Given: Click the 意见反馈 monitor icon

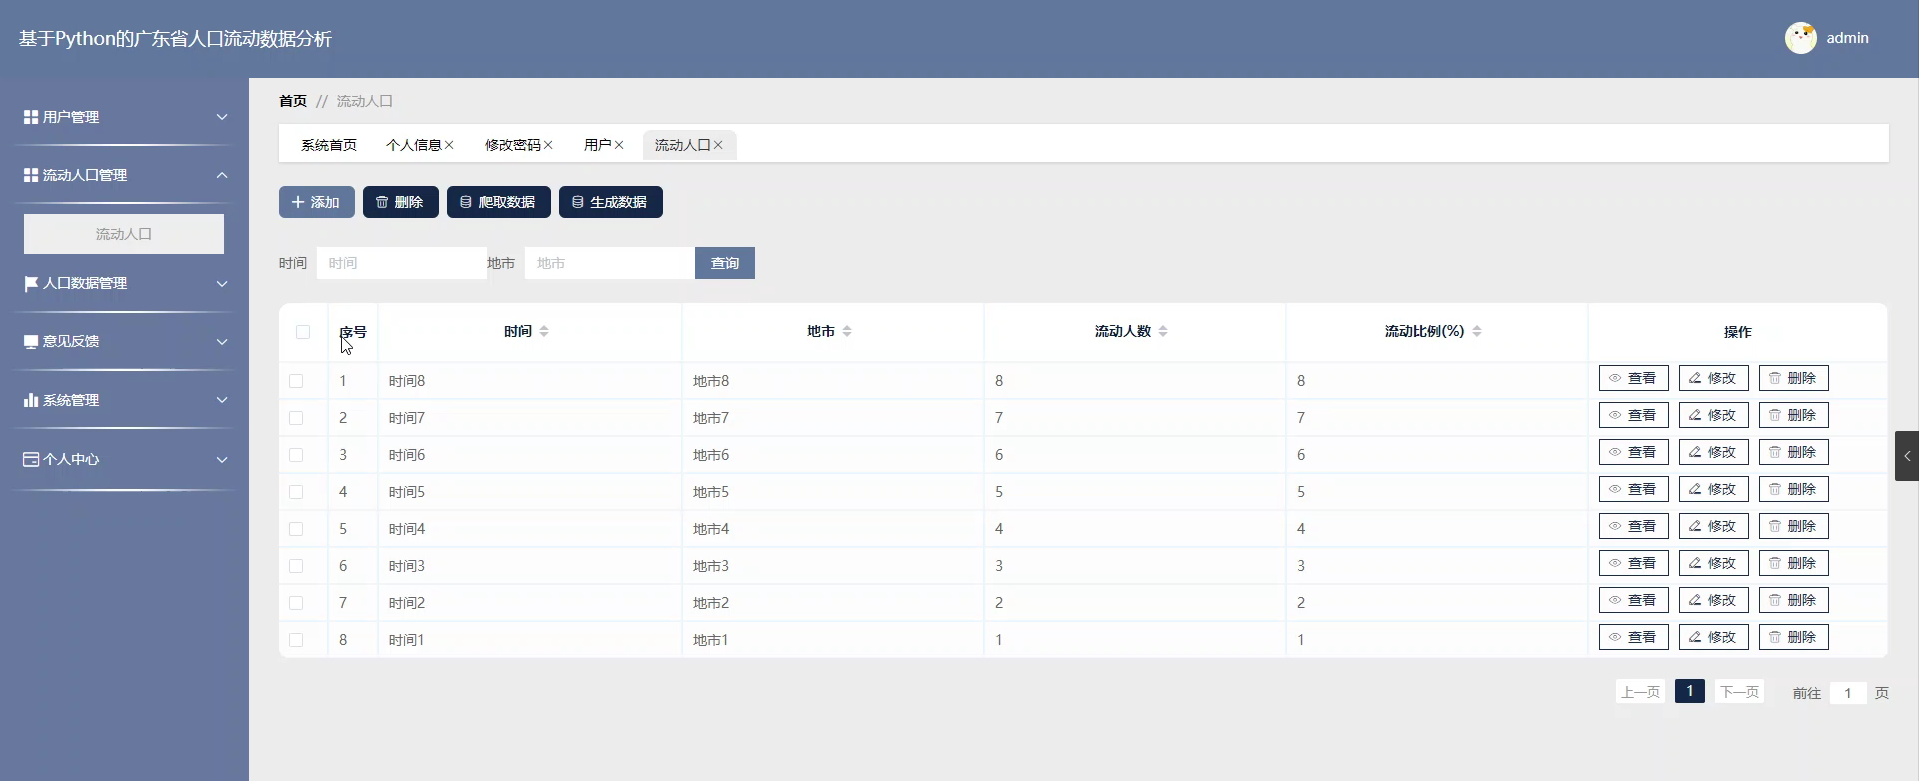Looking at the screenshot, I should point(31,342).
